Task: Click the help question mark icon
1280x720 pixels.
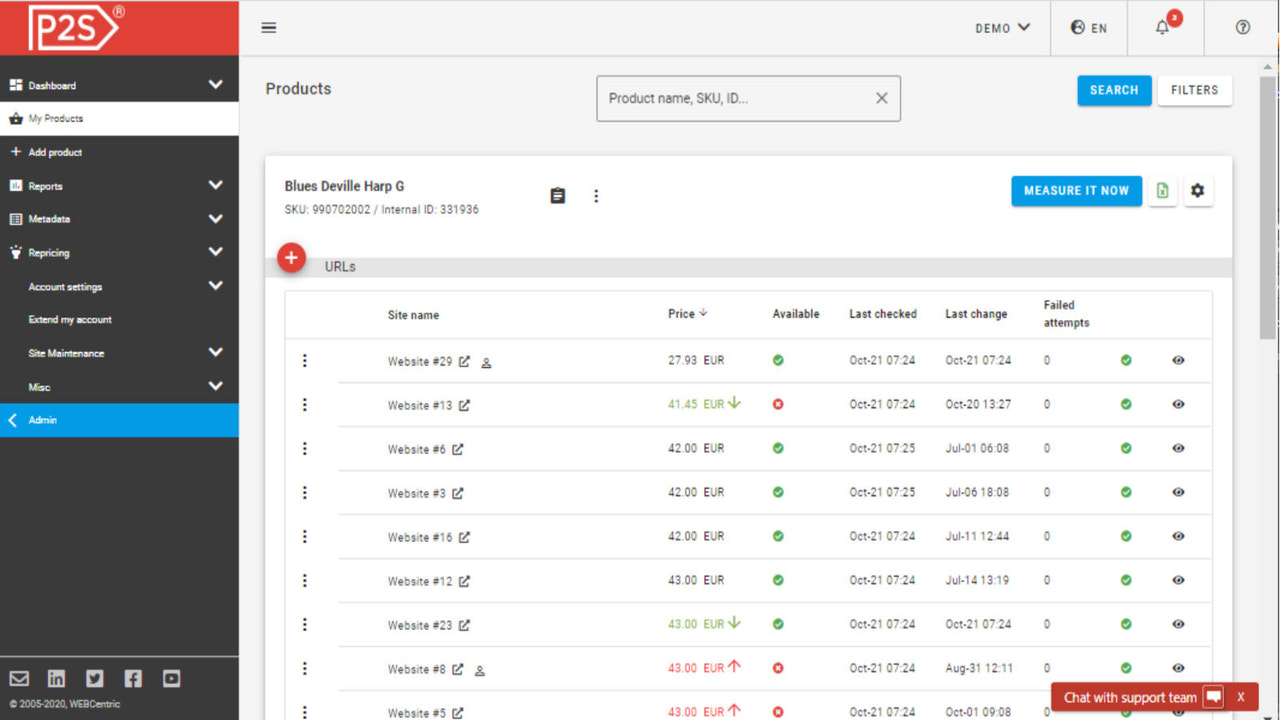Action: click(x=1242, y=28)
